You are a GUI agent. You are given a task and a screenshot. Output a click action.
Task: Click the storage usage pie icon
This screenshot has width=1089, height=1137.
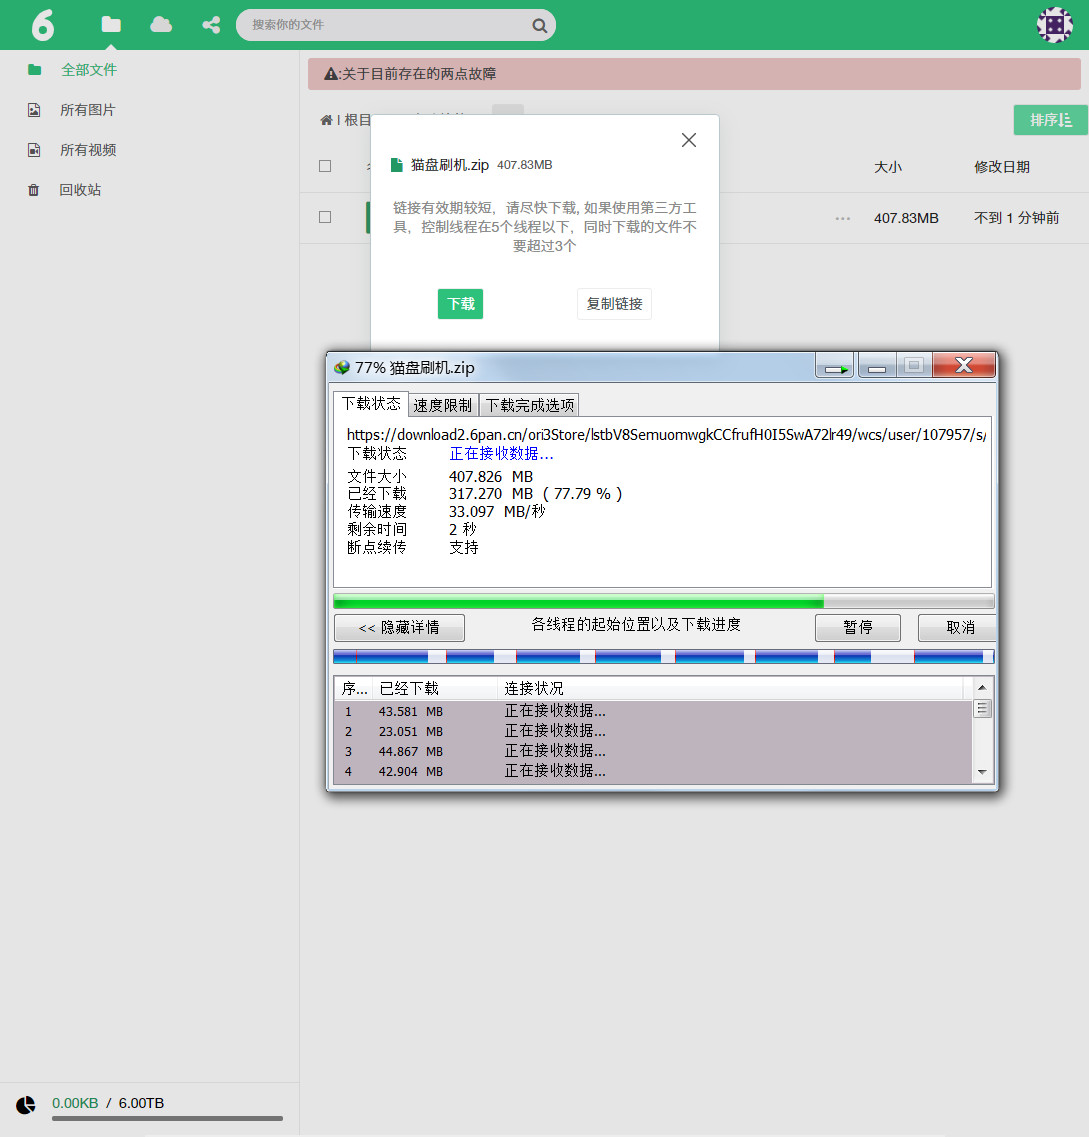point(26,1104)
